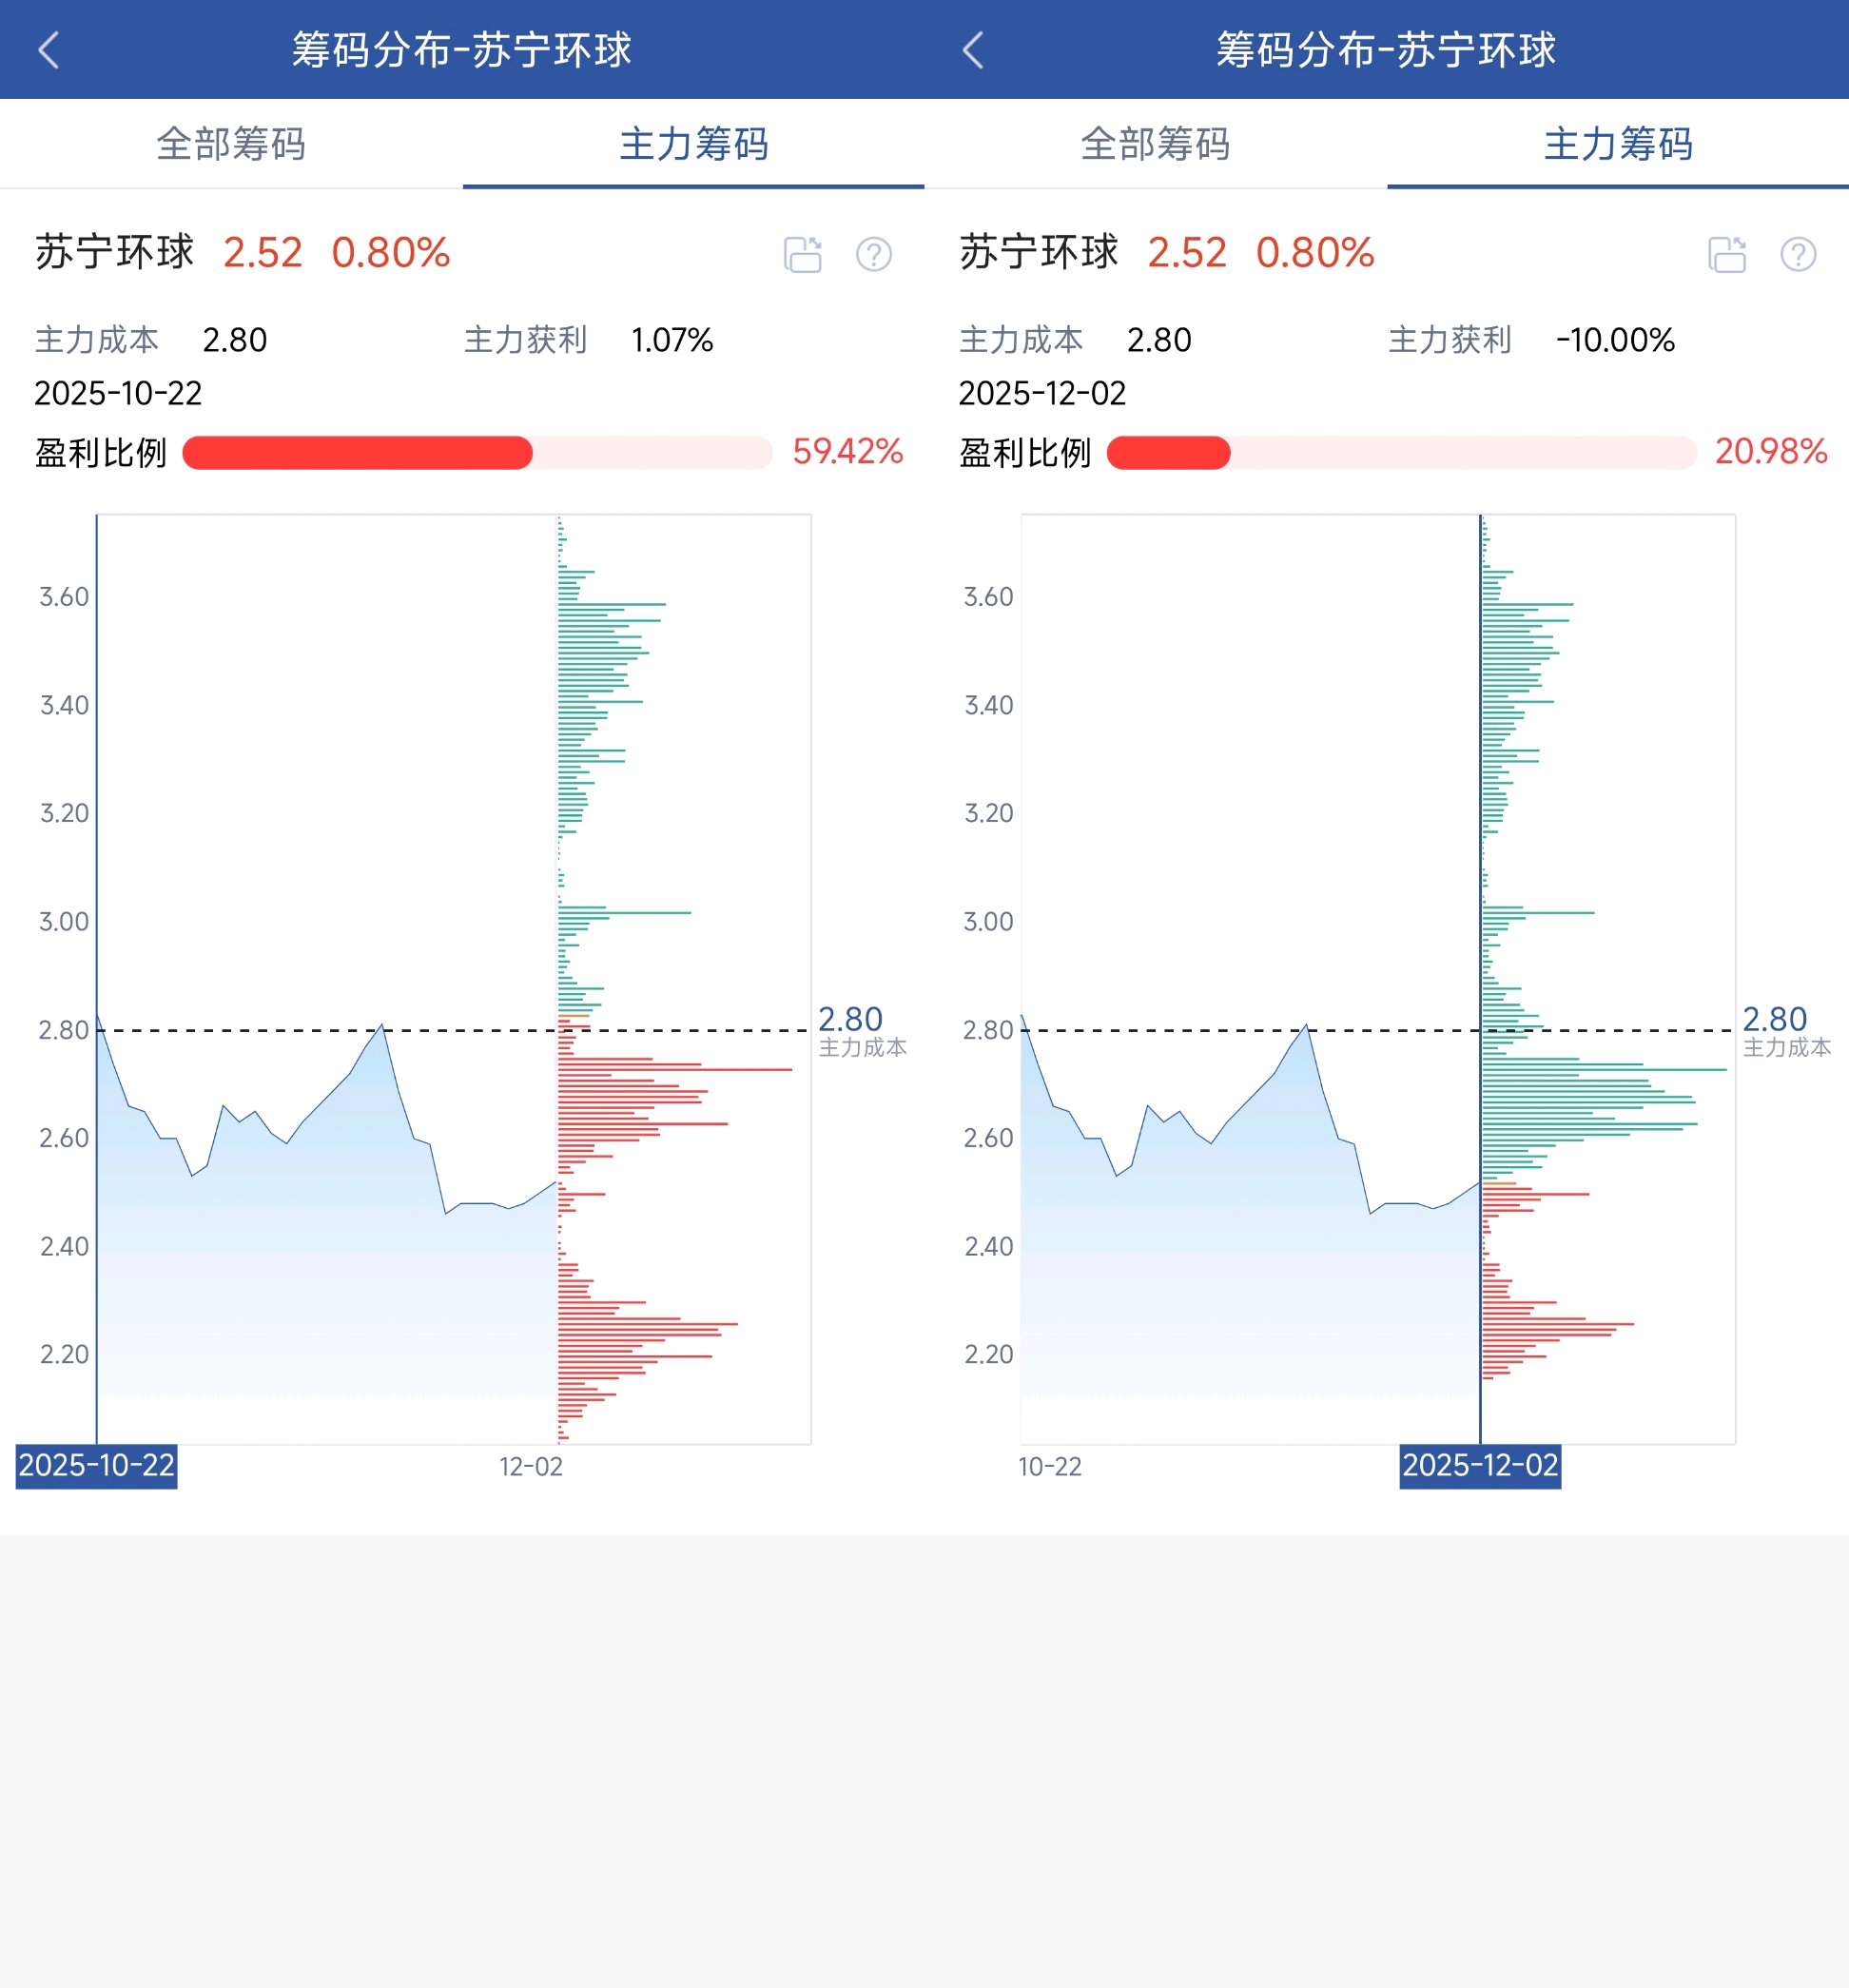This screenshot has height=1988, width=1849.
Task: Tap 苏宁环球 stock name in left panel
Action: coord(115,252)
